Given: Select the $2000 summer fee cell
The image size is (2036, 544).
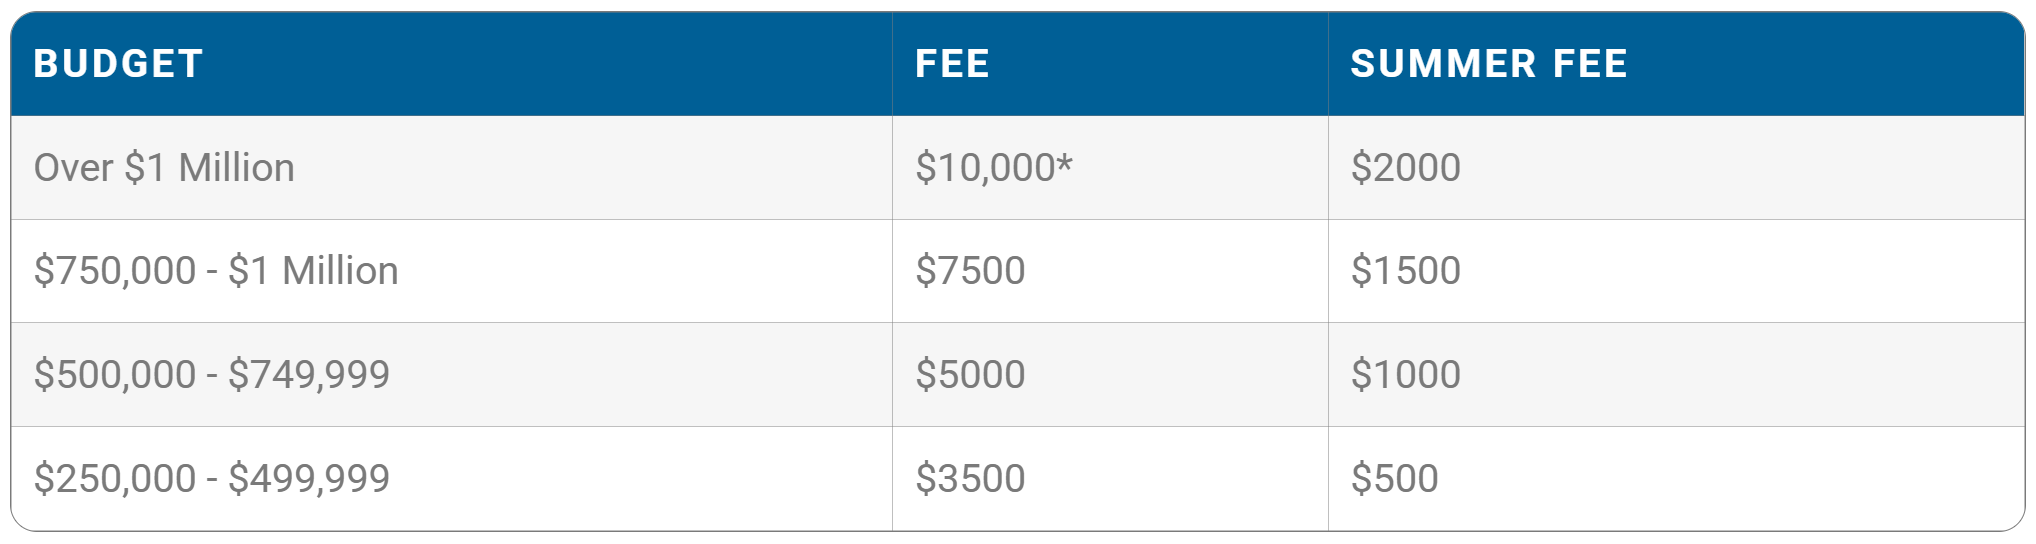Looking at the screenshot, I should point(1405,168).
